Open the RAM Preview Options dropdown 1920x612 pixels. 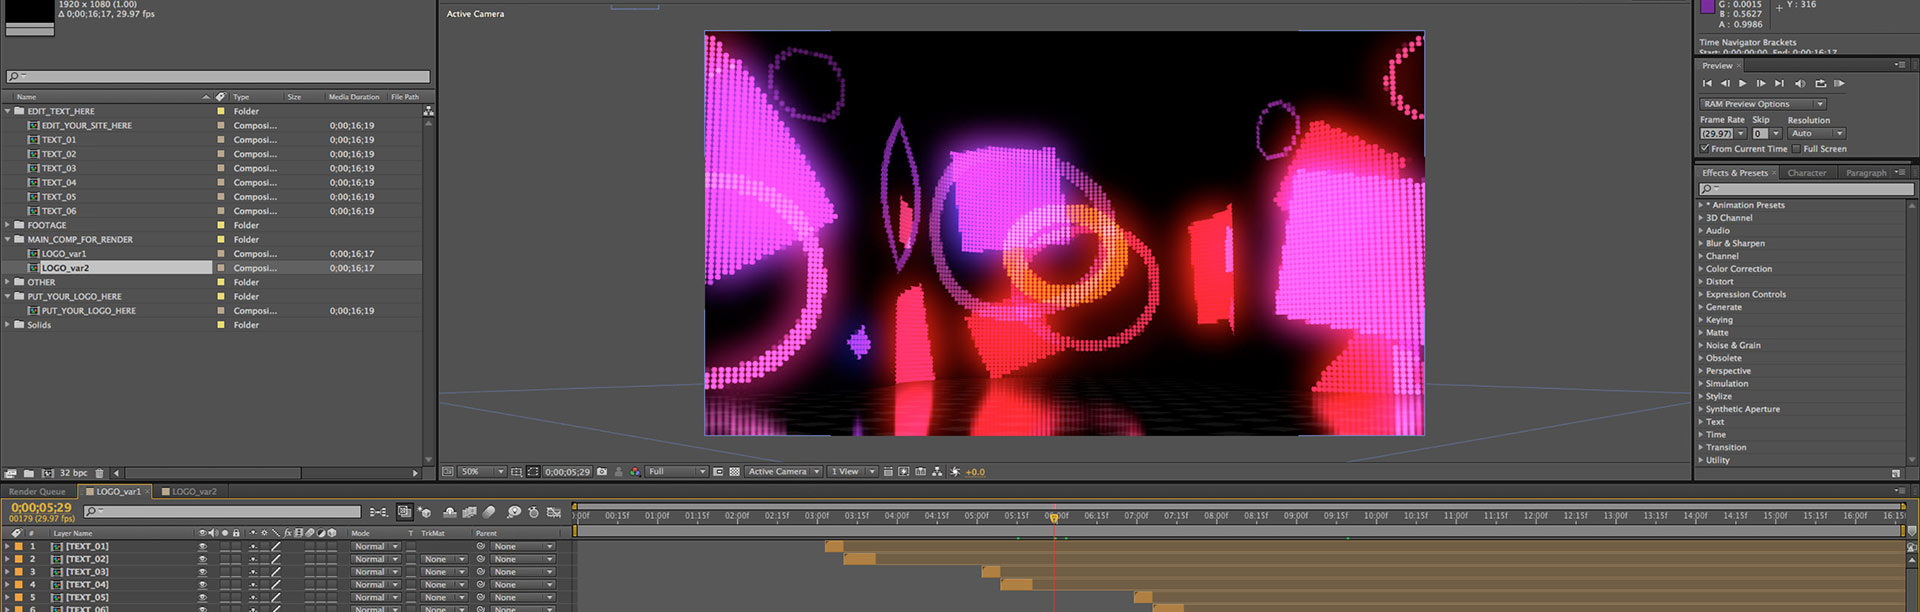[1762, 104]
